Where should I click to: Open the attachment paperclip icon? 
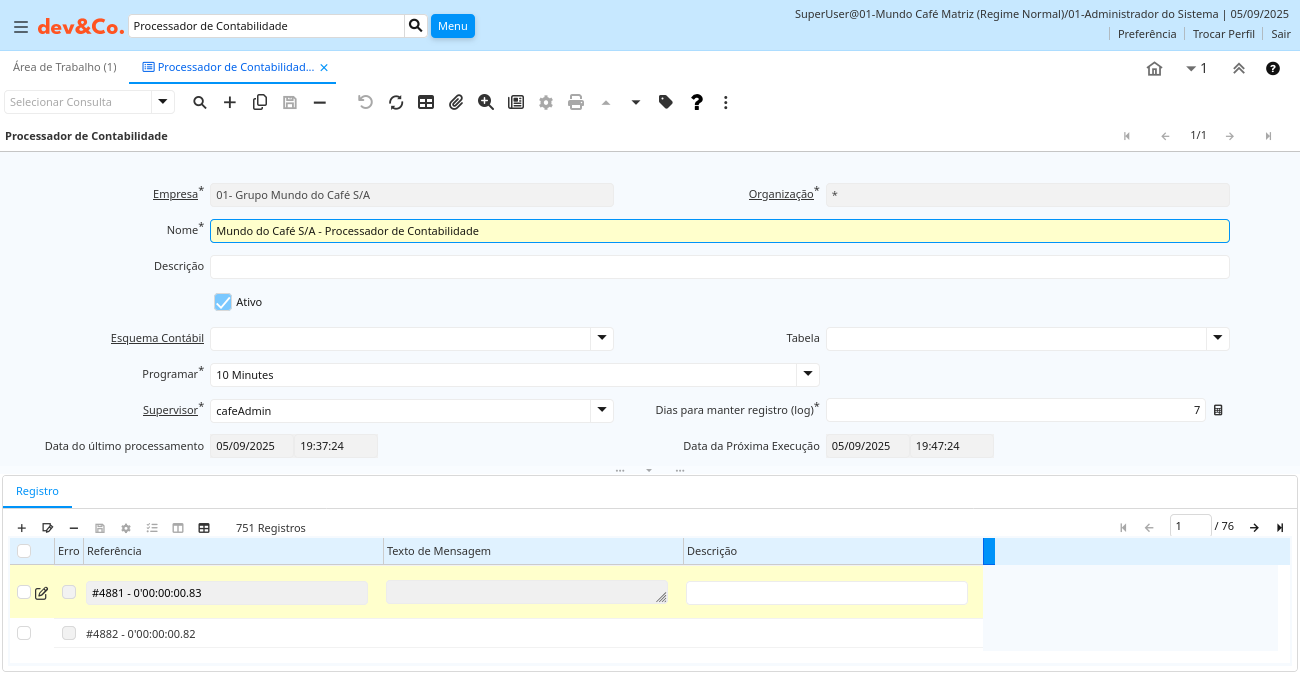pos(456,102)
